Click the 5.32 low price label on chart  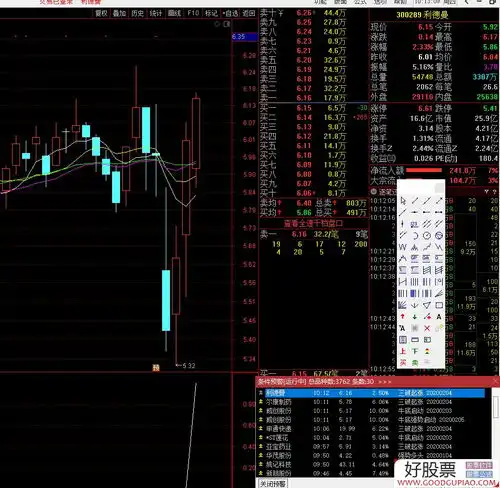point(189,366)
